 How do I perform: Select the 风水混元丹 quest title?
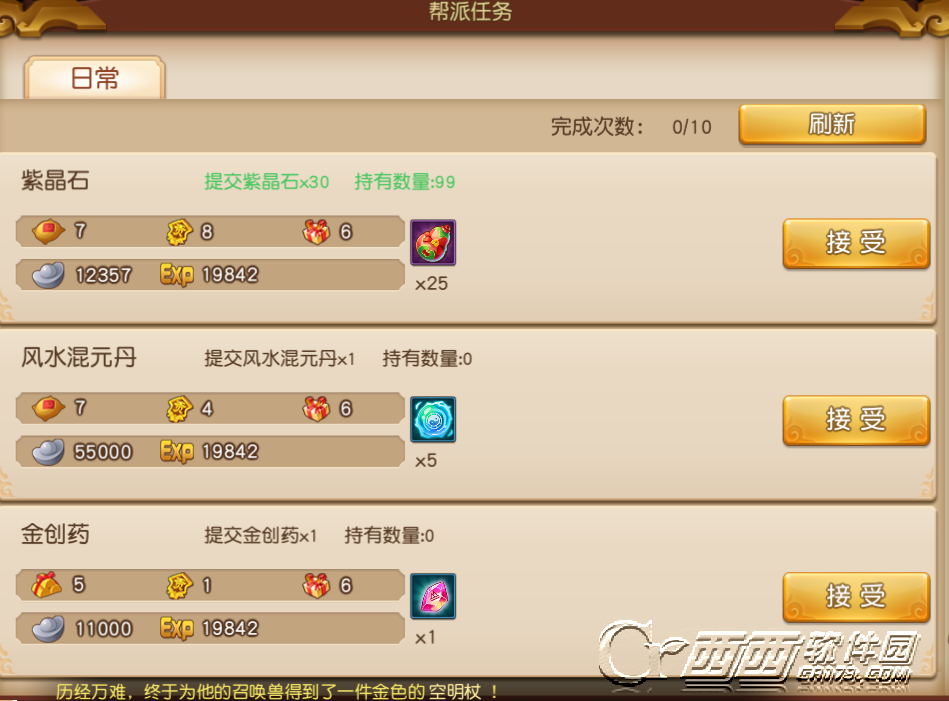pos(79,357)
